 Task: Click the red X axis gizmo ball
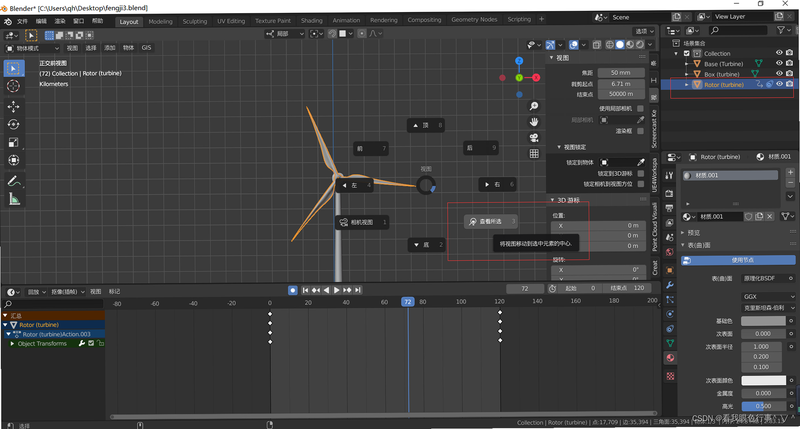tap(536, 78)
